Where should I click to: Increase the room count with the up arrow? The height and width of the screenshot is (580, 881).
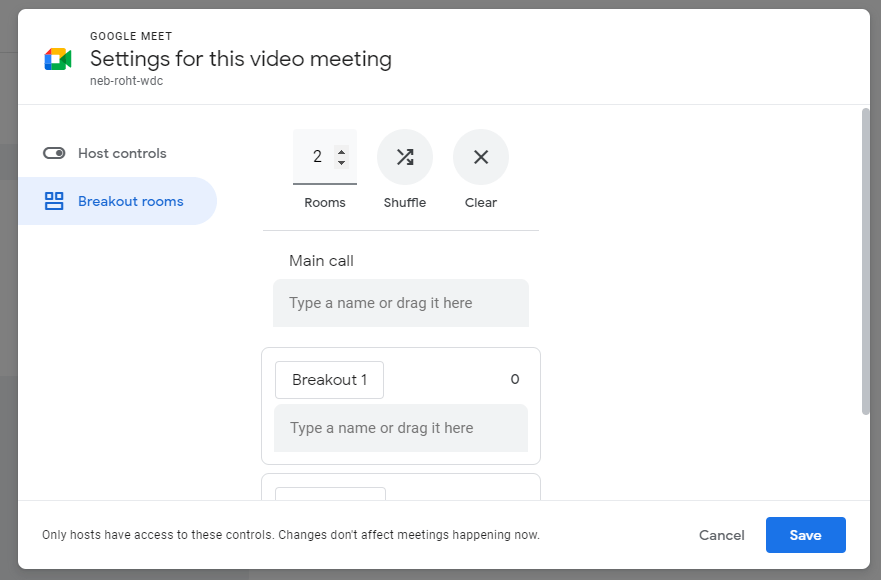click(342, 152)
